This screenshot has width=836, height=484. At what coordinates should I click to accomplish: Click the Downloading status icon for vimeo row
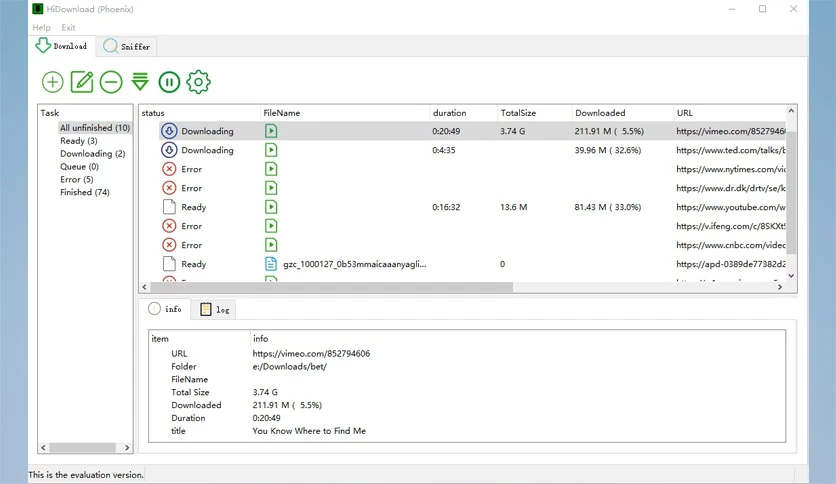click(x=169, y=131)
